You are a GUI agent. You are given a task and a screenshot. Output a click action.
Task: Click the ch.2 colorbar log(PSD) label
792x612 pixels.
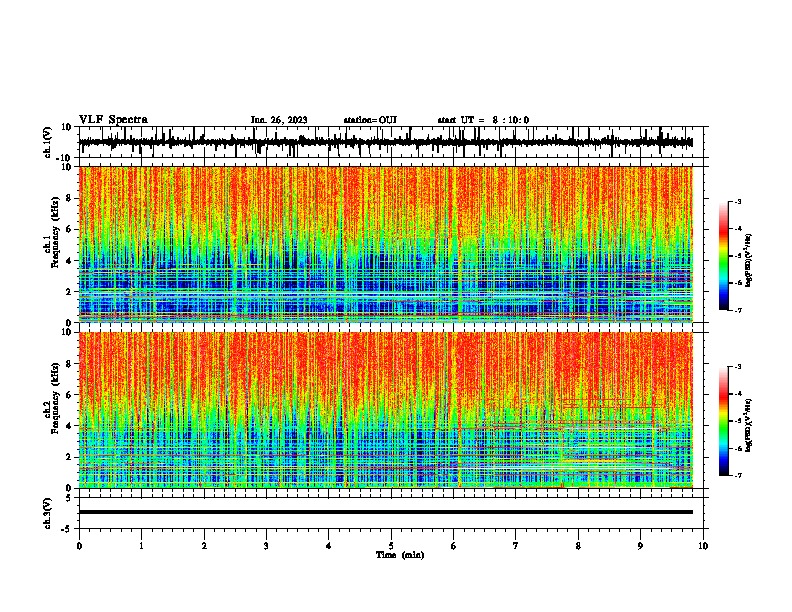coord(748,425)
